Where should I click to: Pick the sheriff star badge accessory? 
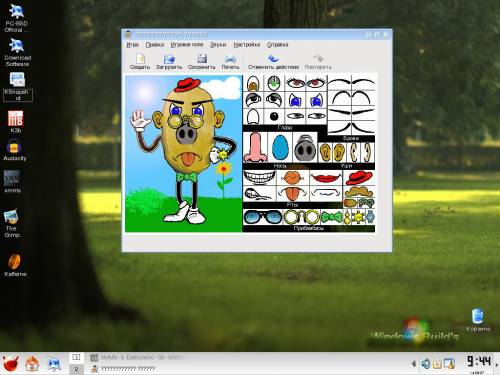[358, 217]
